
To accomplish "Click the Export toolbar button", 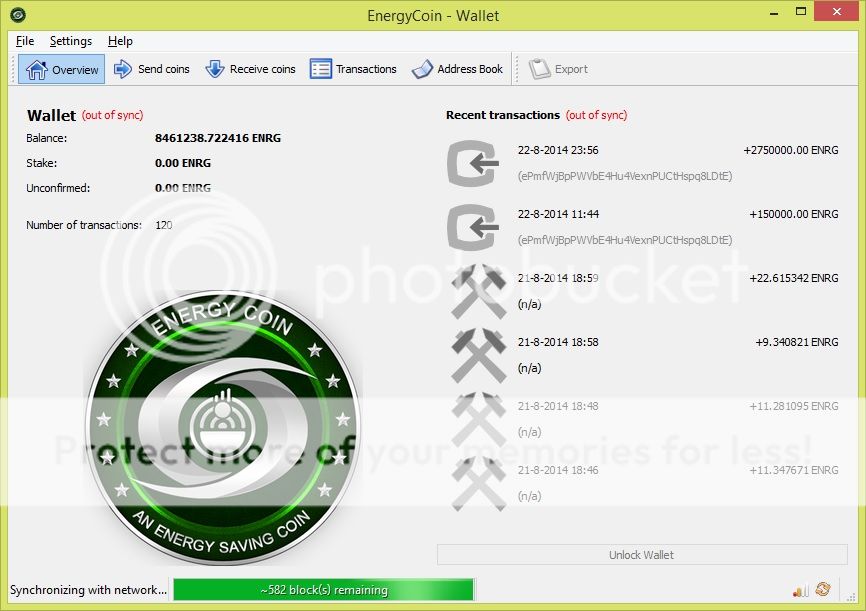I will click(x=558, y=69).
